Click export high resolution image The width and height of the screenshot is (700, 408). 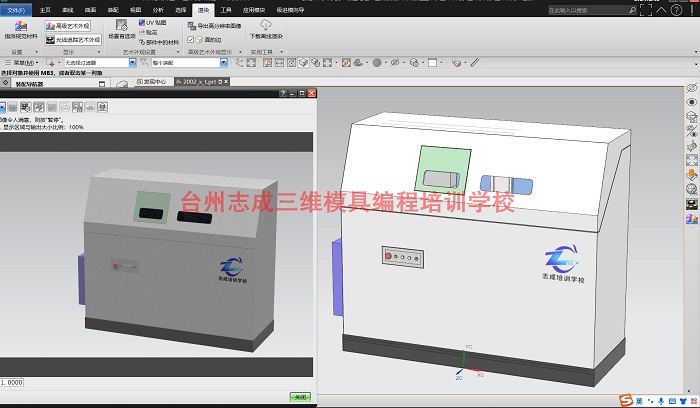(214, 26)
